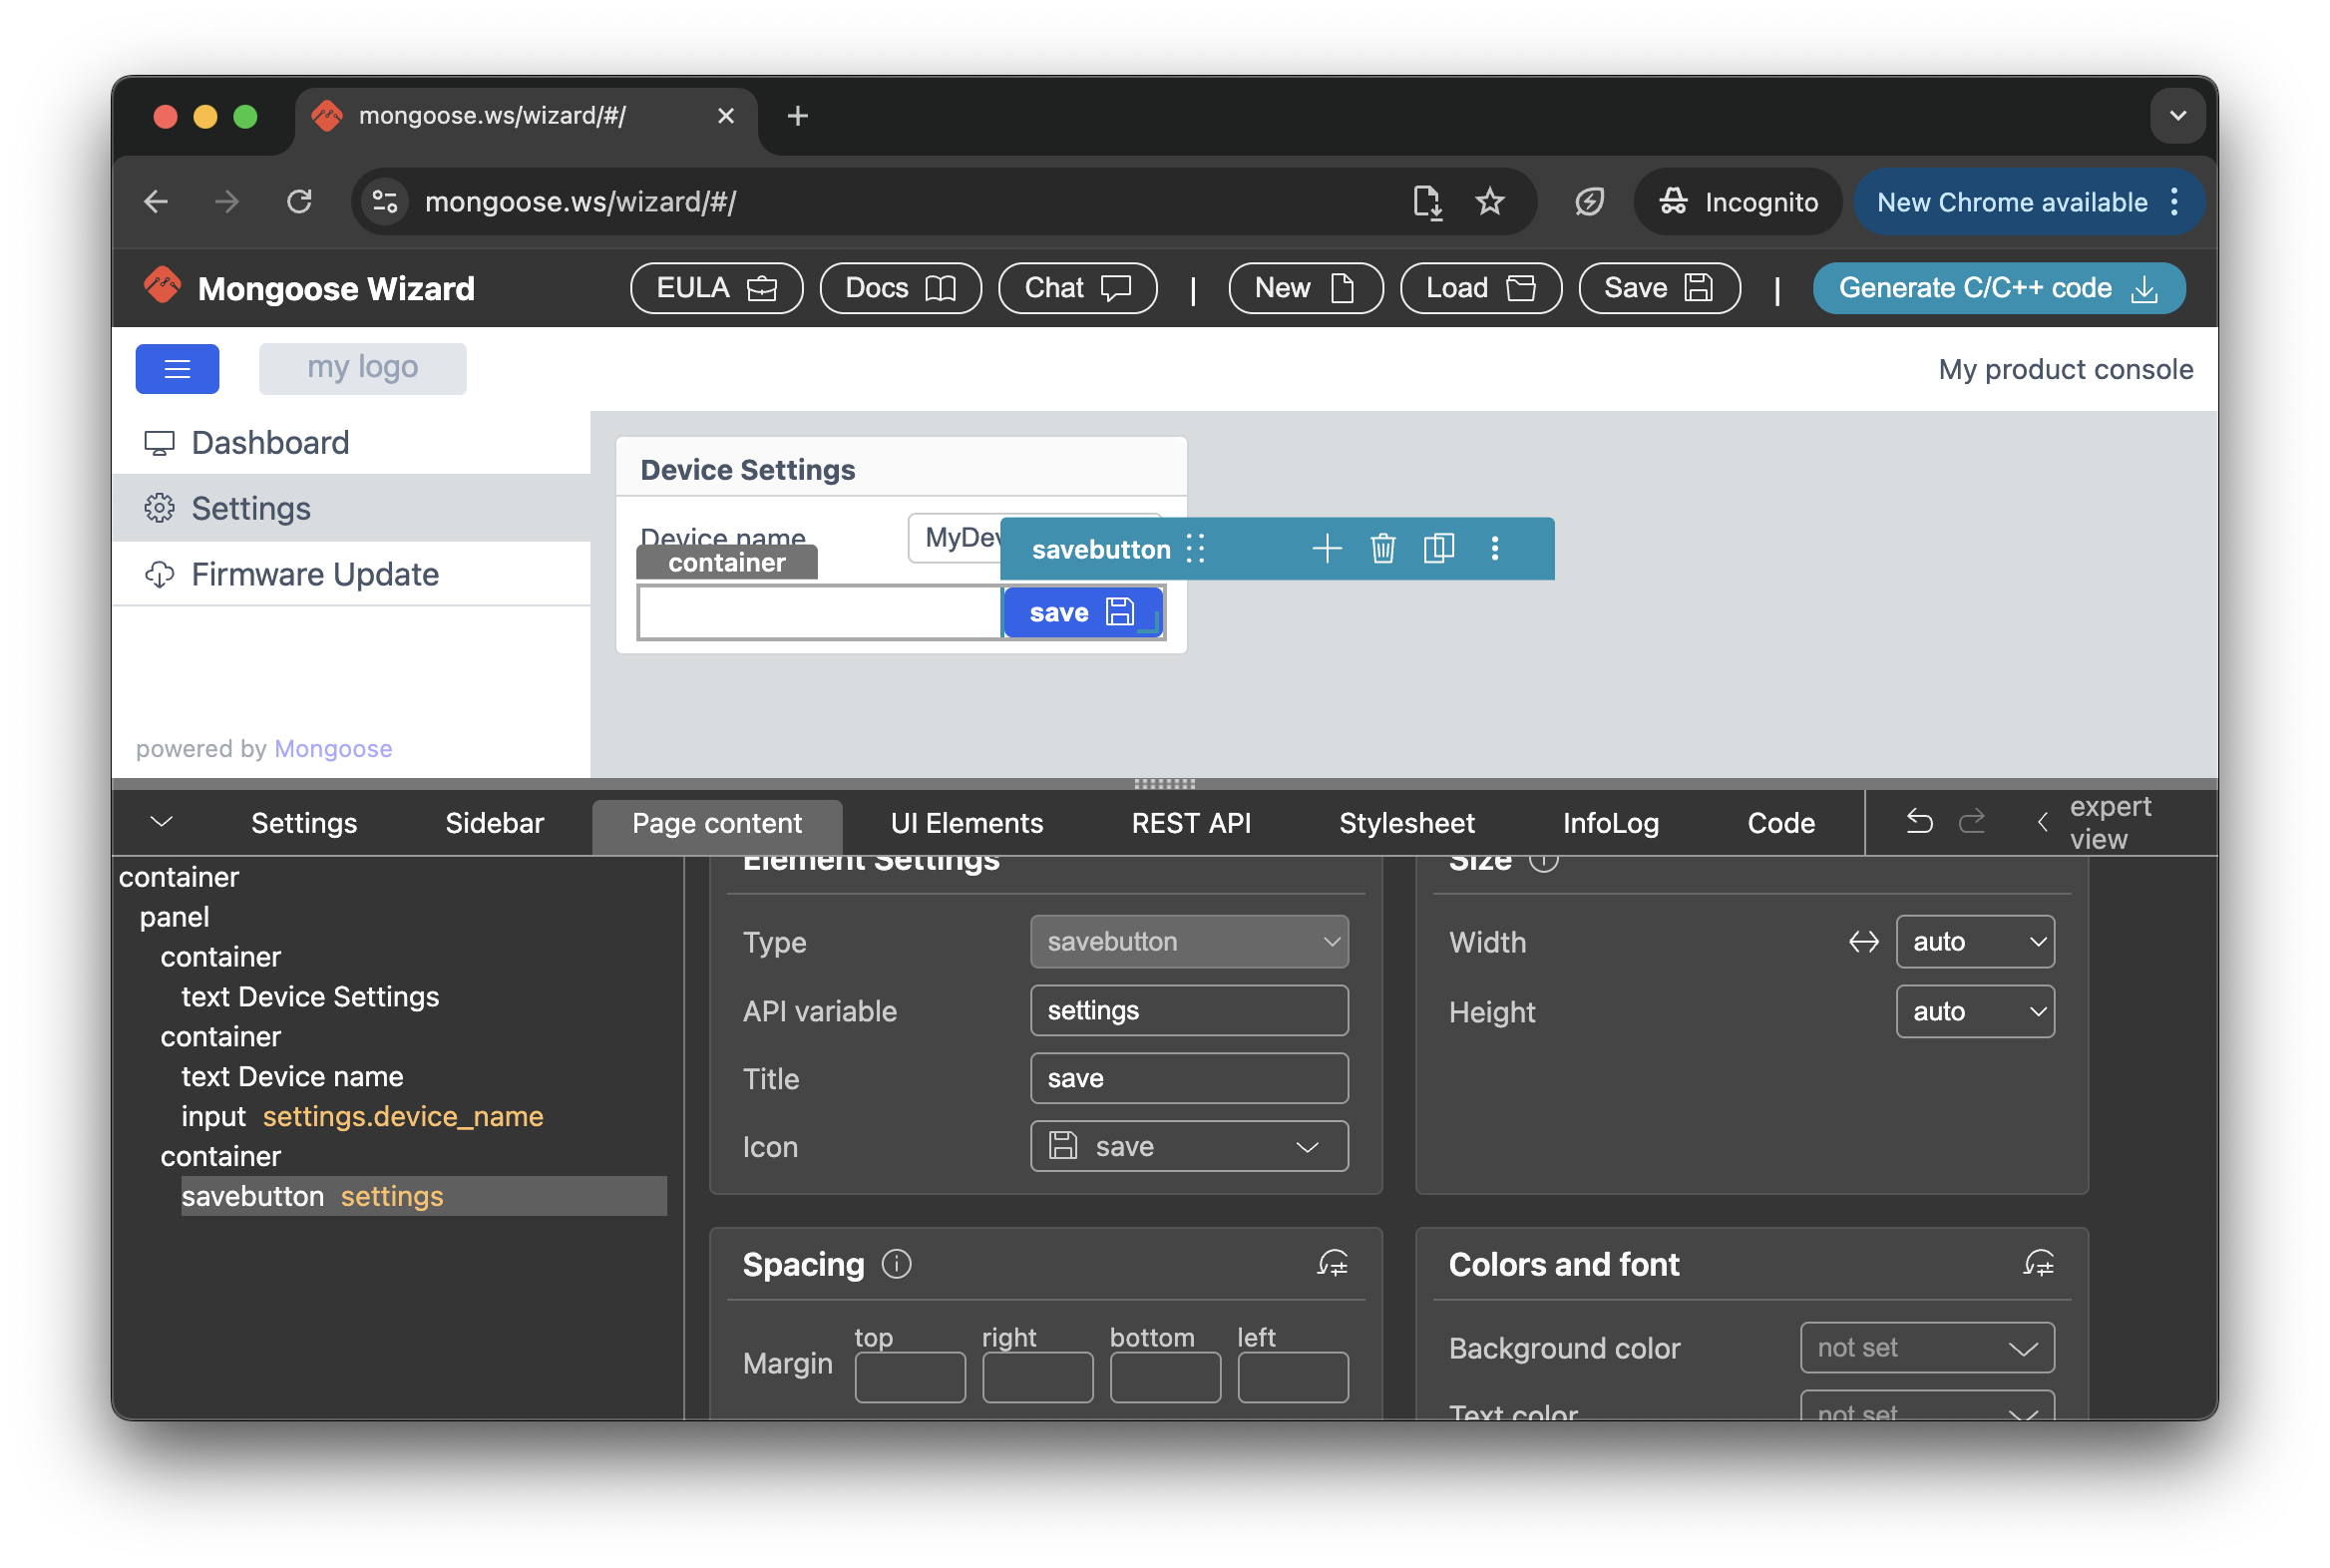Open the Type savebutton dropdown
The height and width of the screenshot is (1568, 2330).
pos(1189,942)
